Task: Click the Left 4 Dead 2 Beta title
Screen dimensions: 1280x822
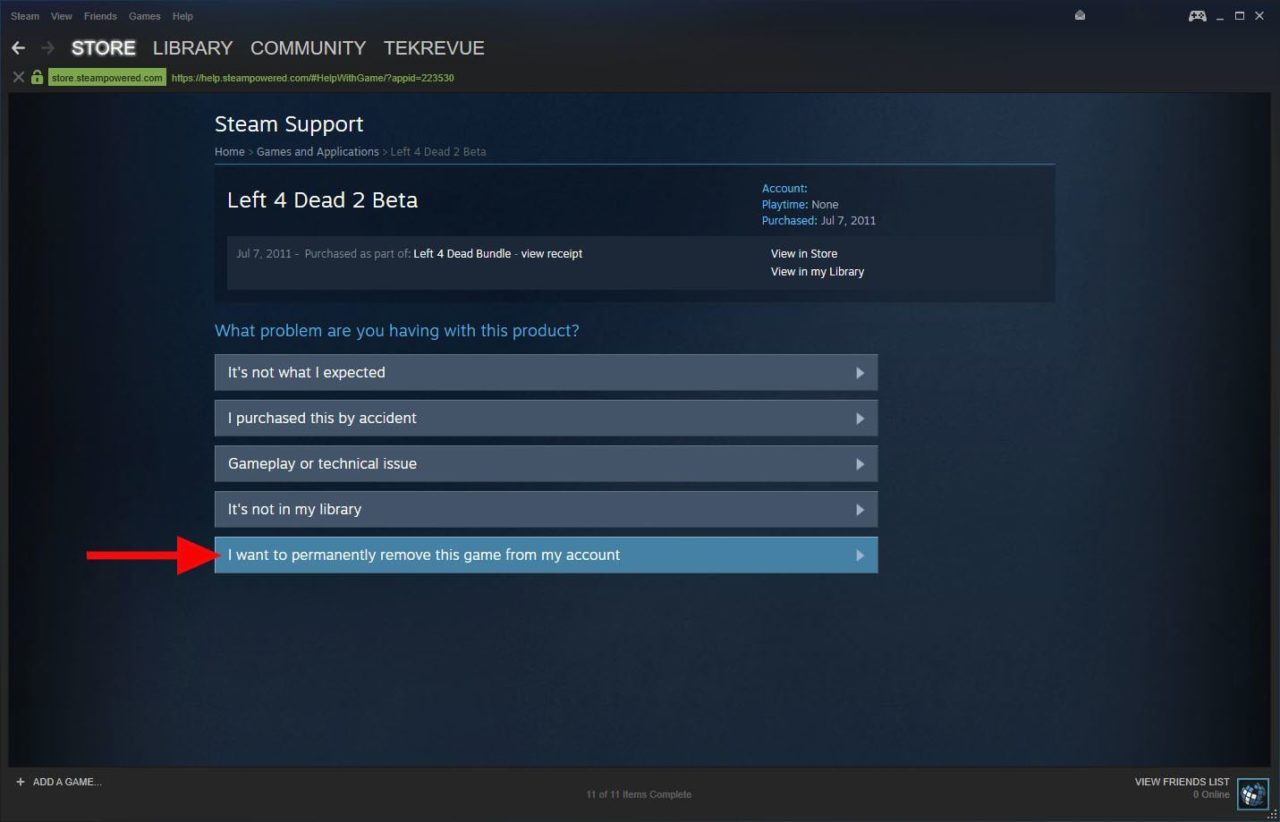Action: pos(322,200)
